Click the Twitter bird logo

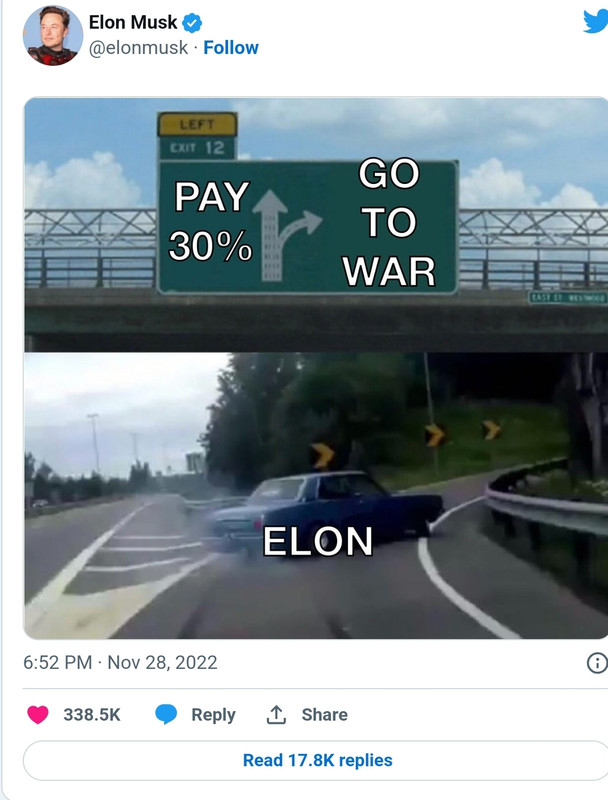tap(596, 22)
